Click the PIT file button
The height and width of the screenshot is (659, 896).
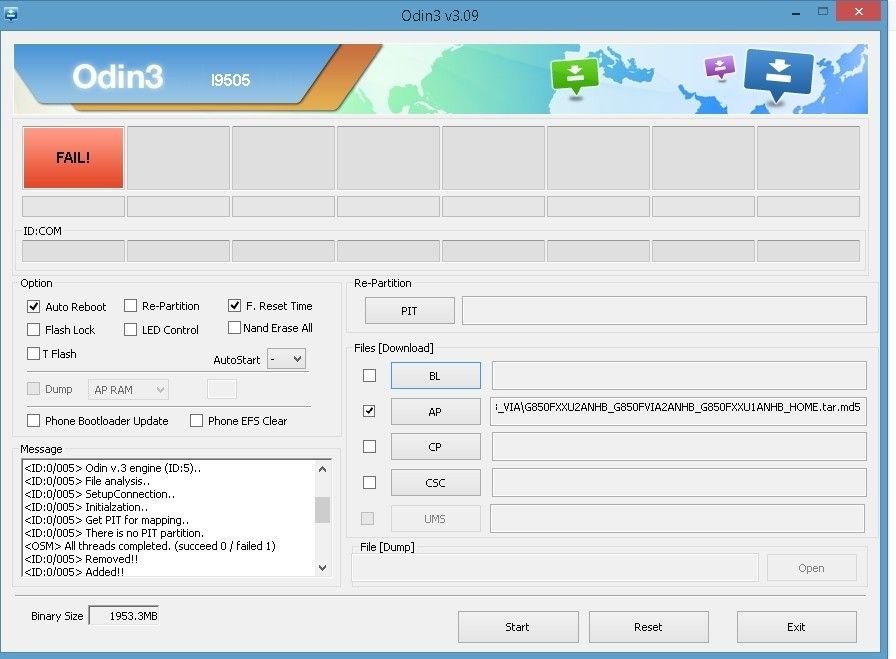pyautogui.click(x=410, y=311)
